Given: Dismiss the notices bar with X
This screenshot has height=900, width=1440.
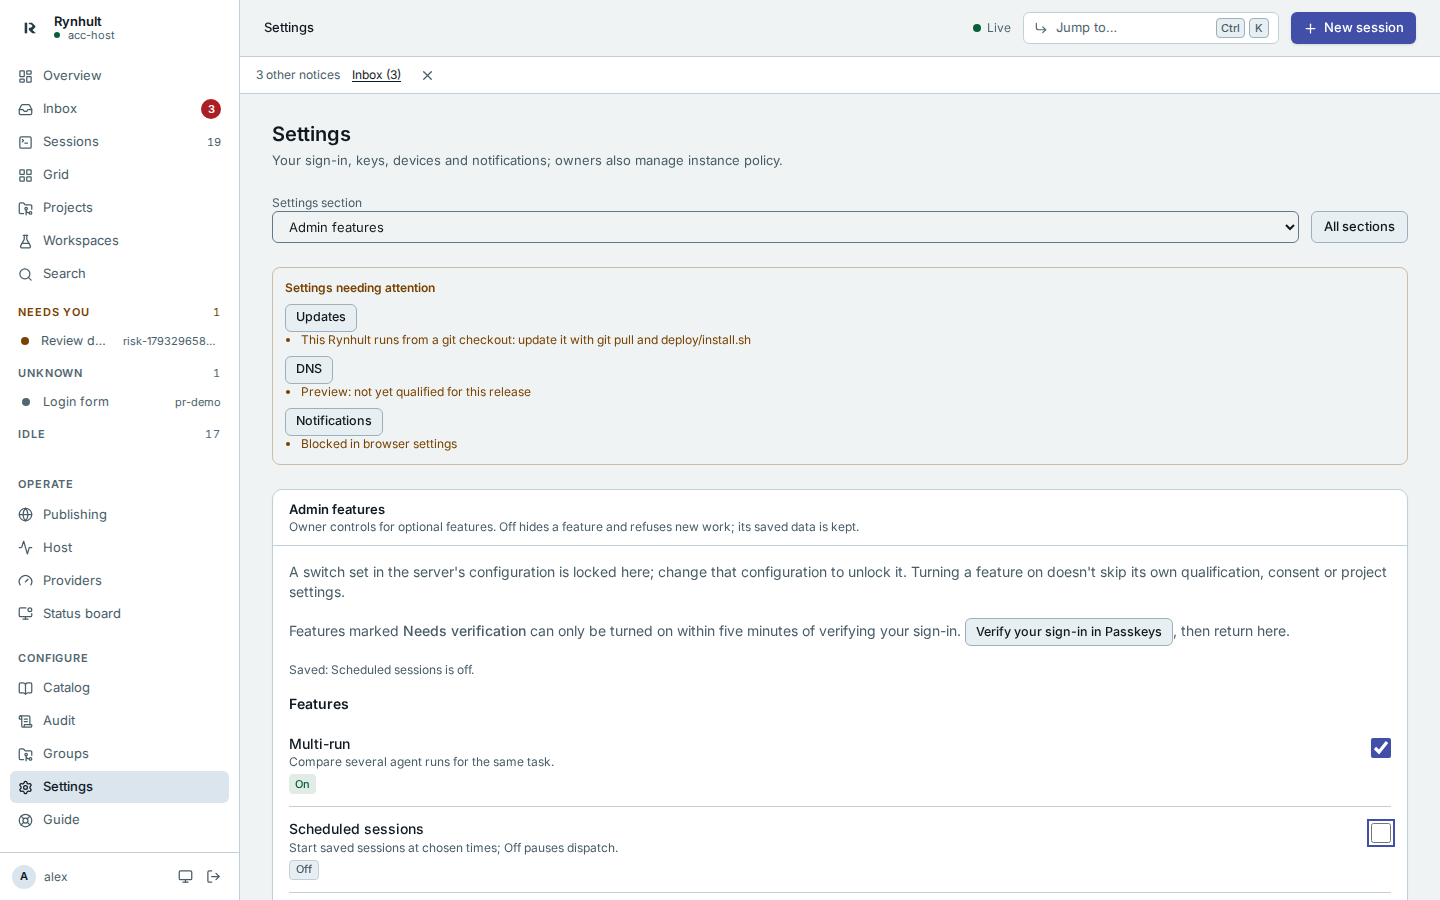Looking at the screenshot, I should click(427, 76).
